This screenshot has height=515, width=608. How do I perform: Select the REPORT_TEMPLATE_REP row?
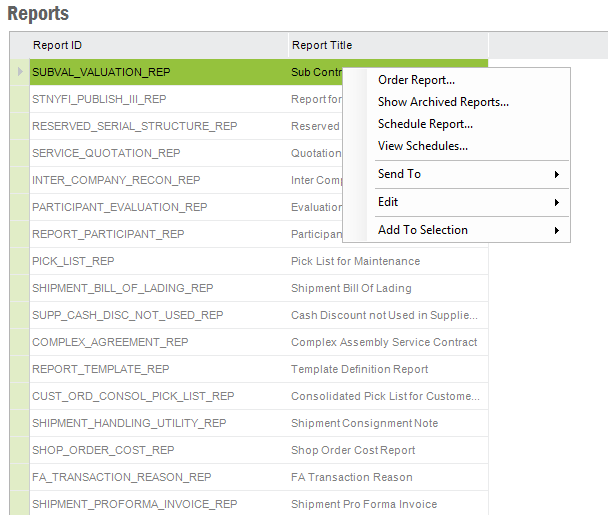pos(100,369)
